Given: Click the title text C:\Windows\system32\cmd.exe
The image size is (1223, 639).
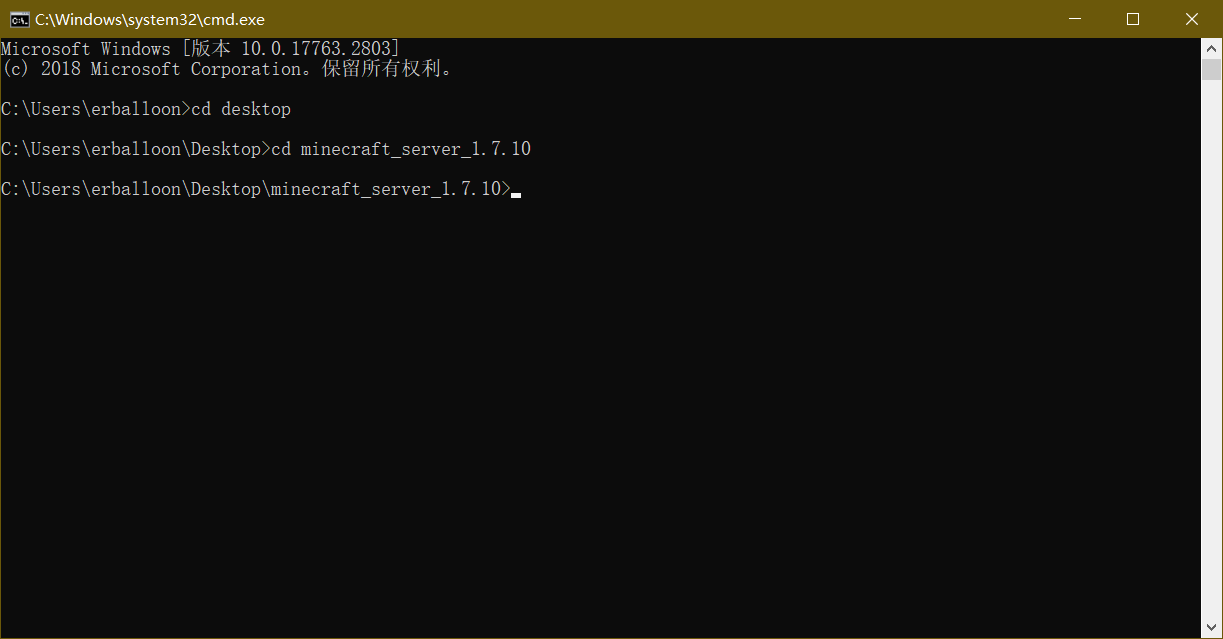Looking at the screenshot, I should [150, 19].
